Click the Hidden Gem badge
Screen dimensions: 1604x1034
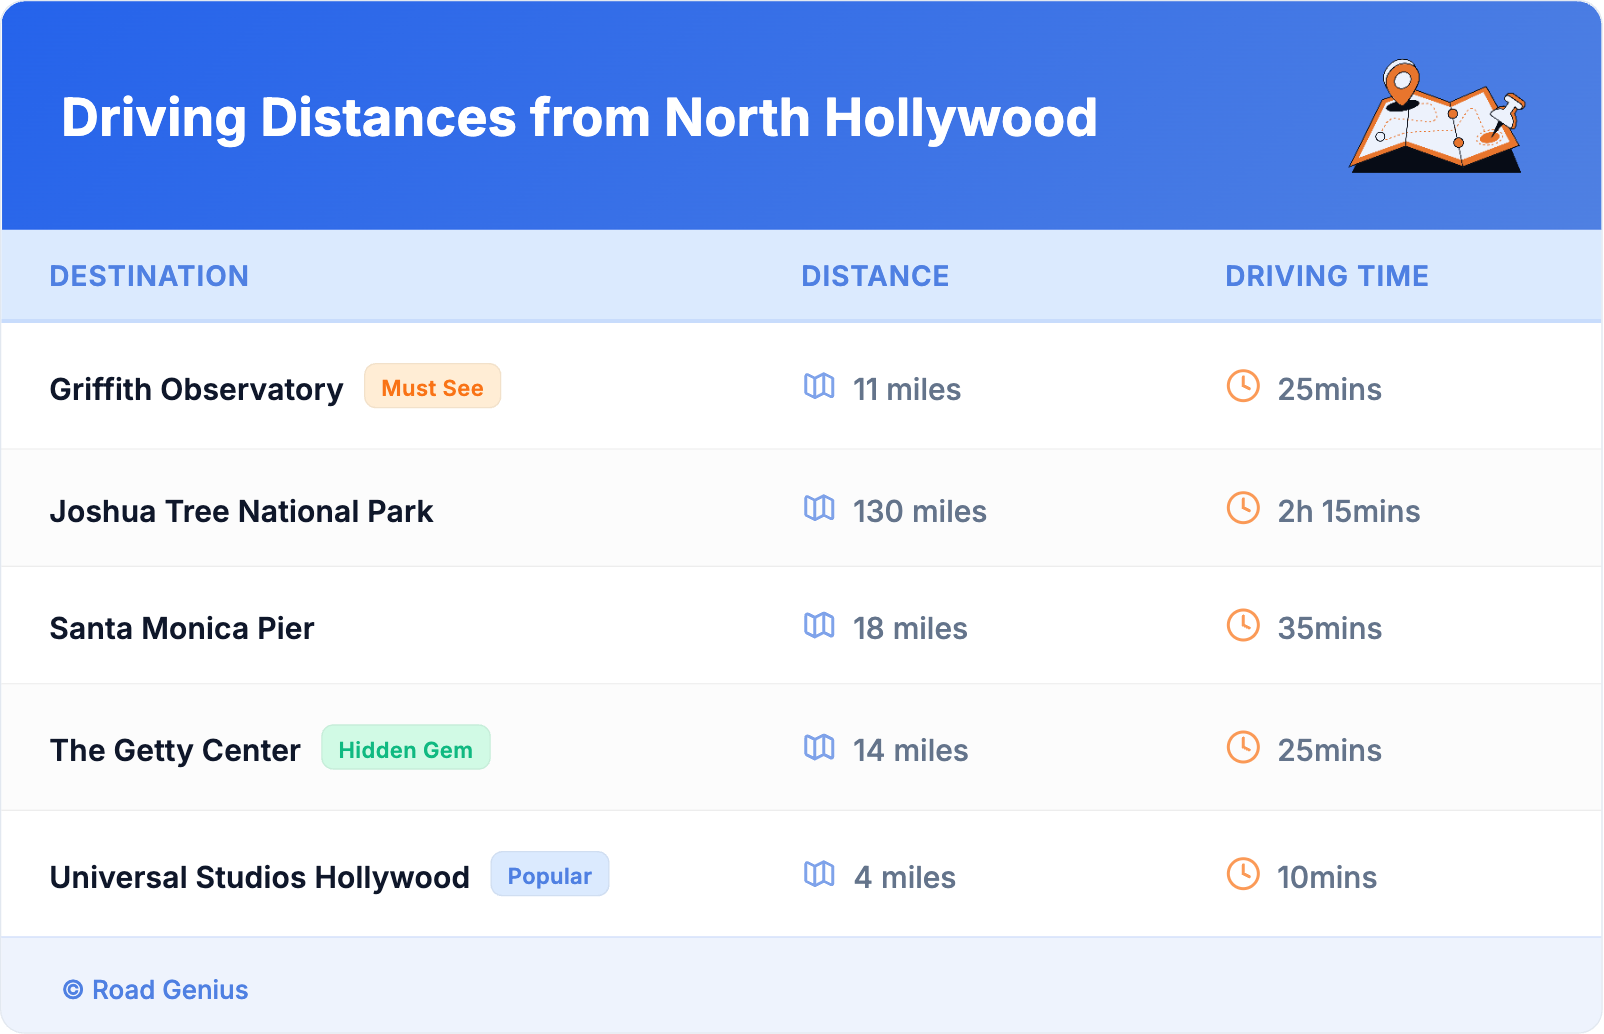405,748
